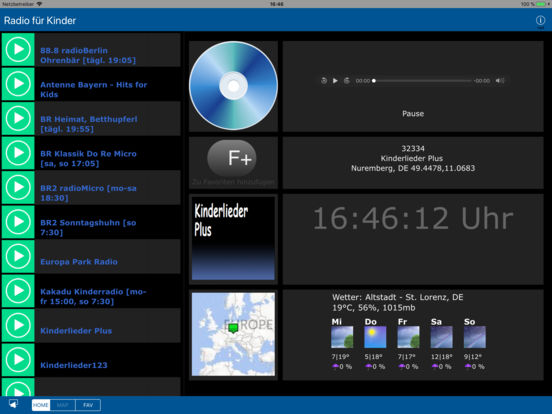The height and width of the screenshot is (414, 552).
Task: Play Antenne Bayern Hits for Kids
Action: [18, 84]
